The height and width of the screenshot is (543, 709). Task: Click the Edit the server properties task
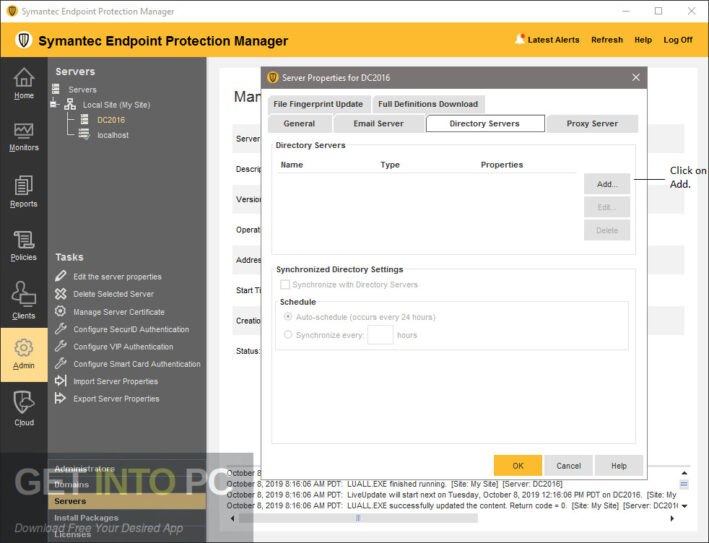point(117,277)
